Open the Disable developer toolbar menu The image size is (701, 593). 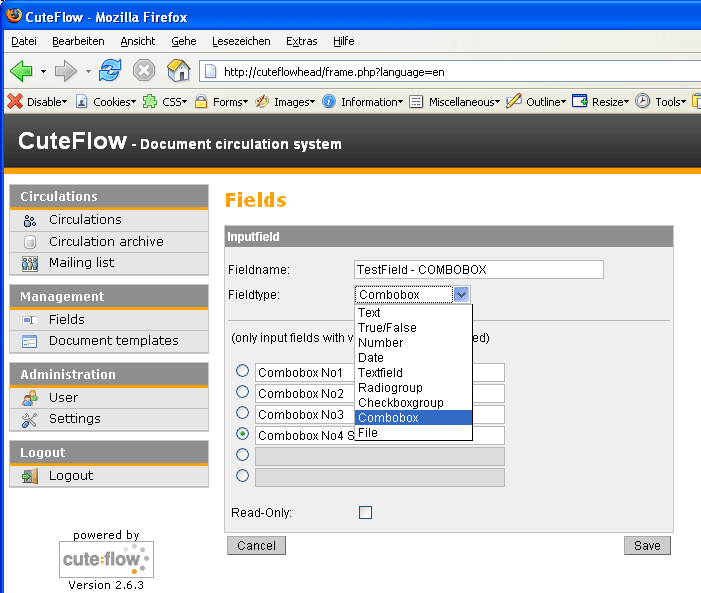(x=37, y=102)
